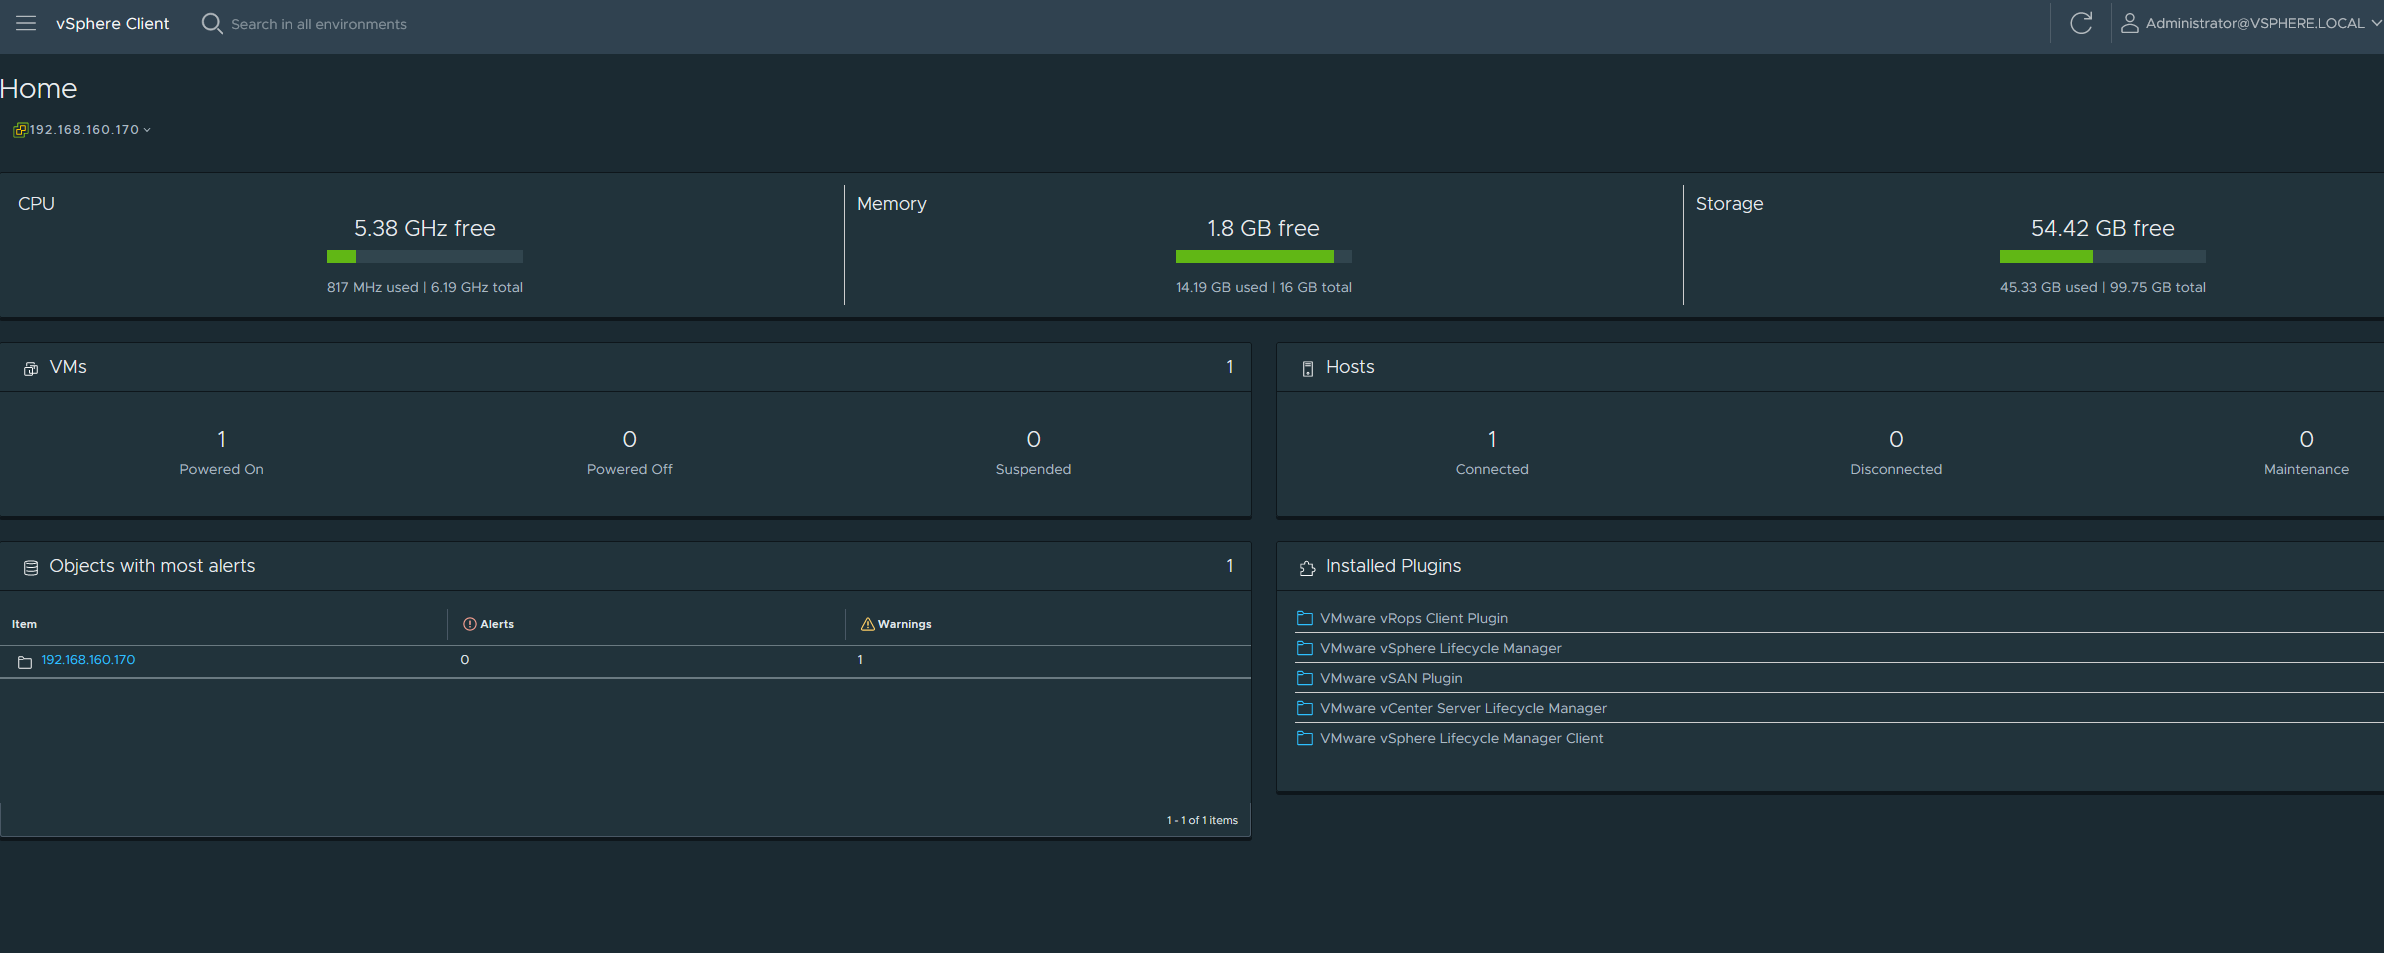2384x953 pixels.
Task: Open the 192.168.160.170 link in alerts table
Action: [x=88, y=660]
